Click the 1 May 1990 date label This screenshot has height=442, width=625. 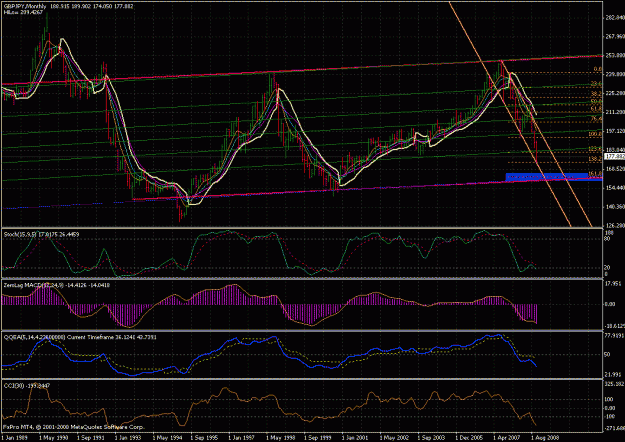(53, 437)
